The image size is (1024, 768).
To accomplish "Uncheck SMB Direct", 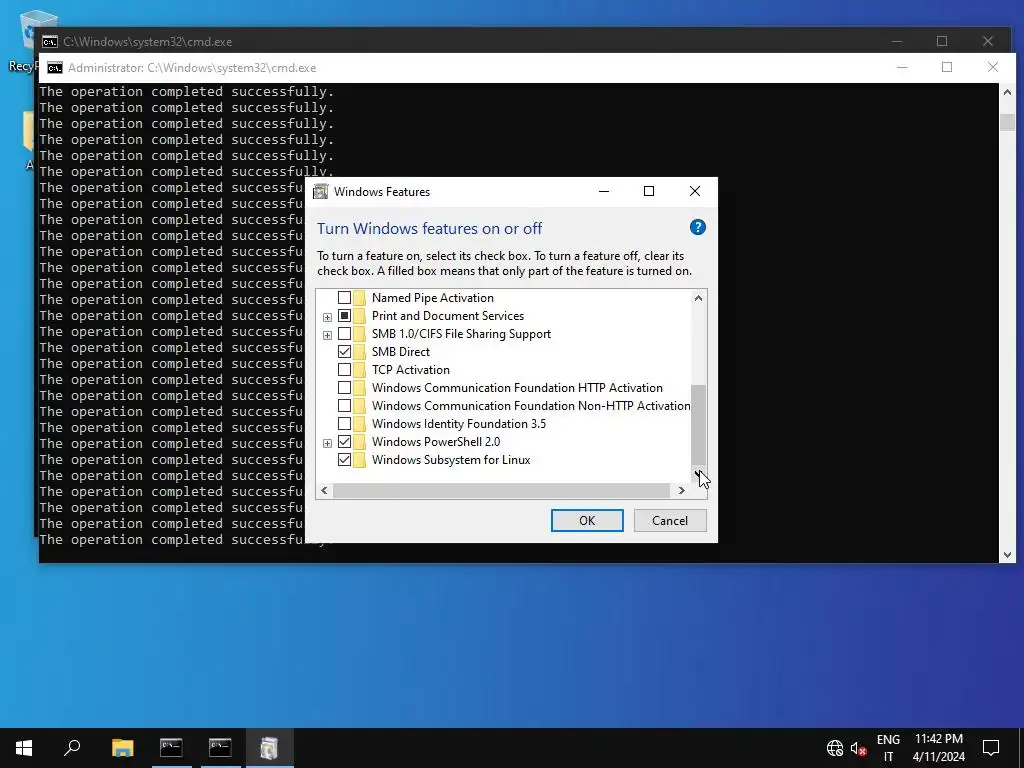I will tap(344, 352).
